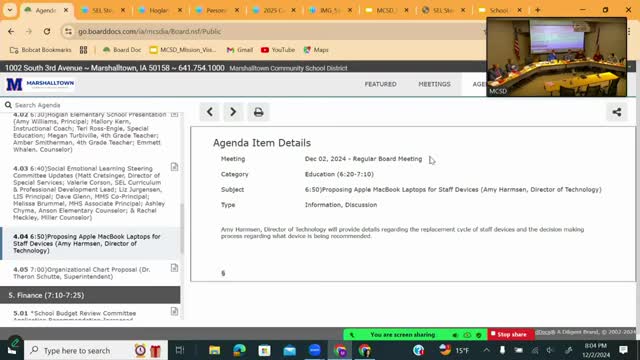Reload the browser page
Viewport: 640px width, 360px height.
click(47, 31)
